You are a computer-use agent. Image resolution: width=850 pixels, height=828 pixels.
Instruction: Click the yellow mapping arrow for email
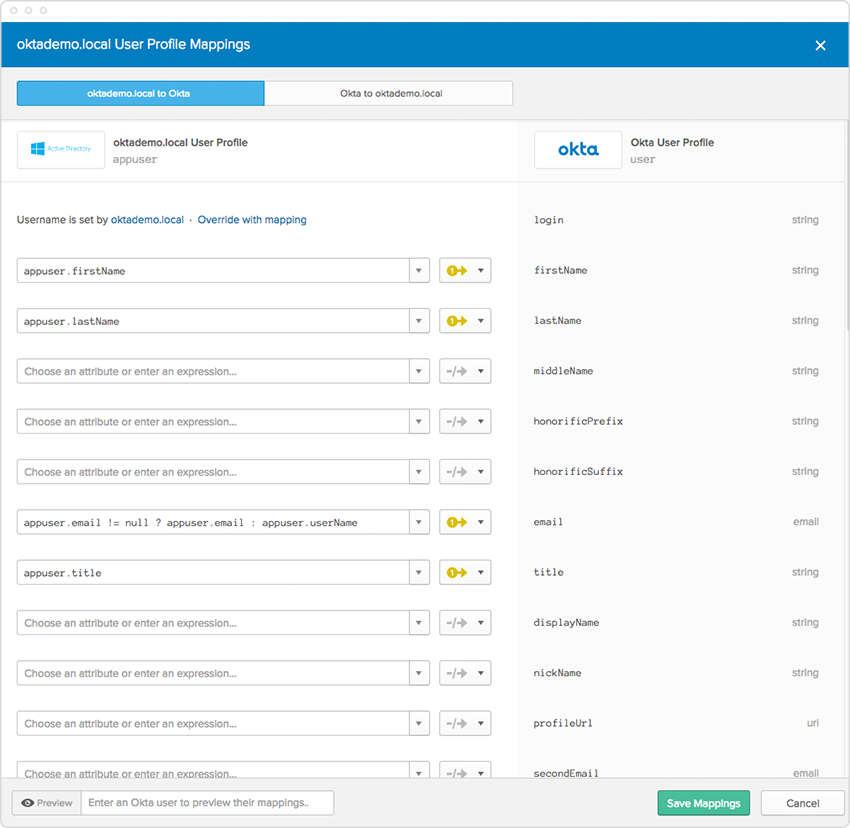pos(457,522)
